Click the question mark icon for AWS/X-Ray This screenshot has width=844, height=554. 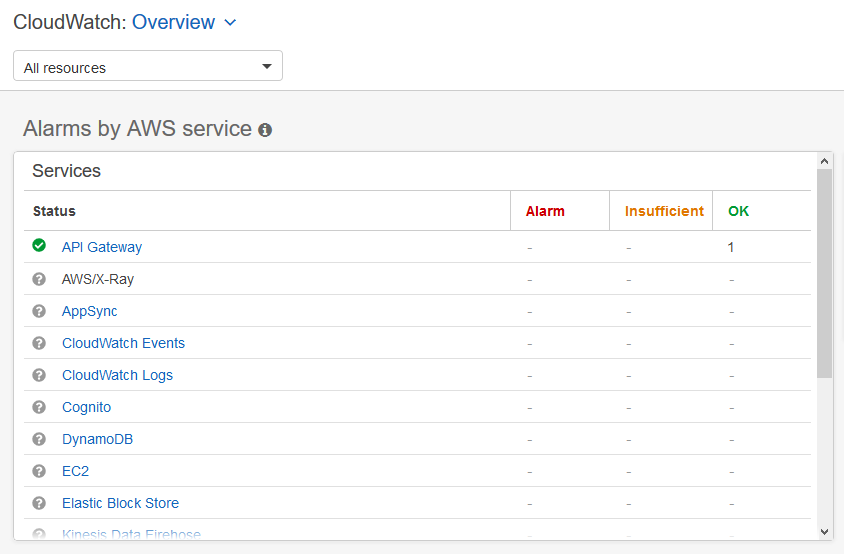(x=39, y=279)
